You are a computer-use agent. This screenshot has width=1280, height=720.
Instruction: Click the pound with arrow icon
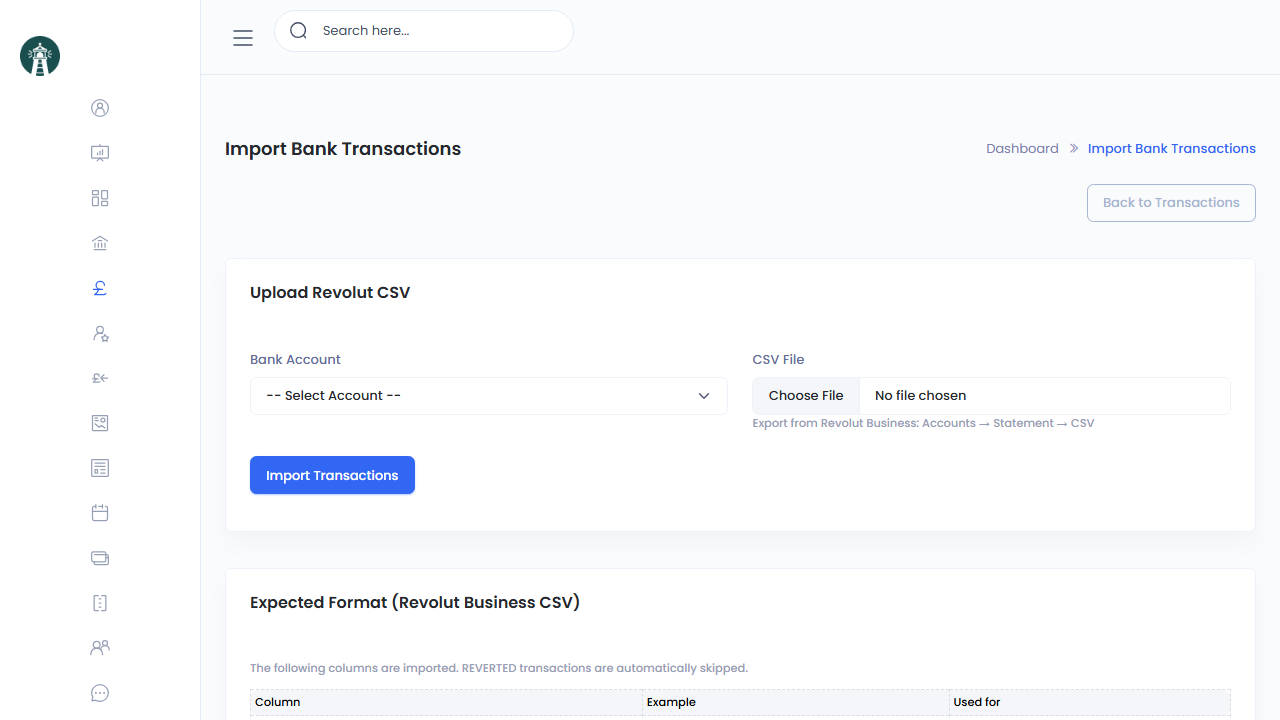(100, 378)
